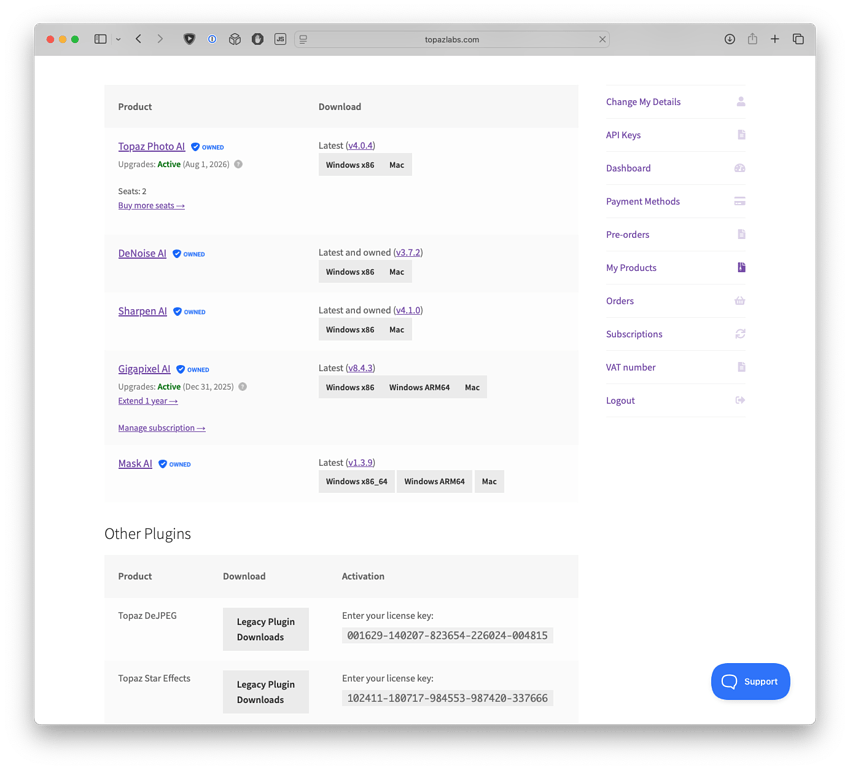
Task: Show the Safari downloads icon
Action: [x=730, y=39]
